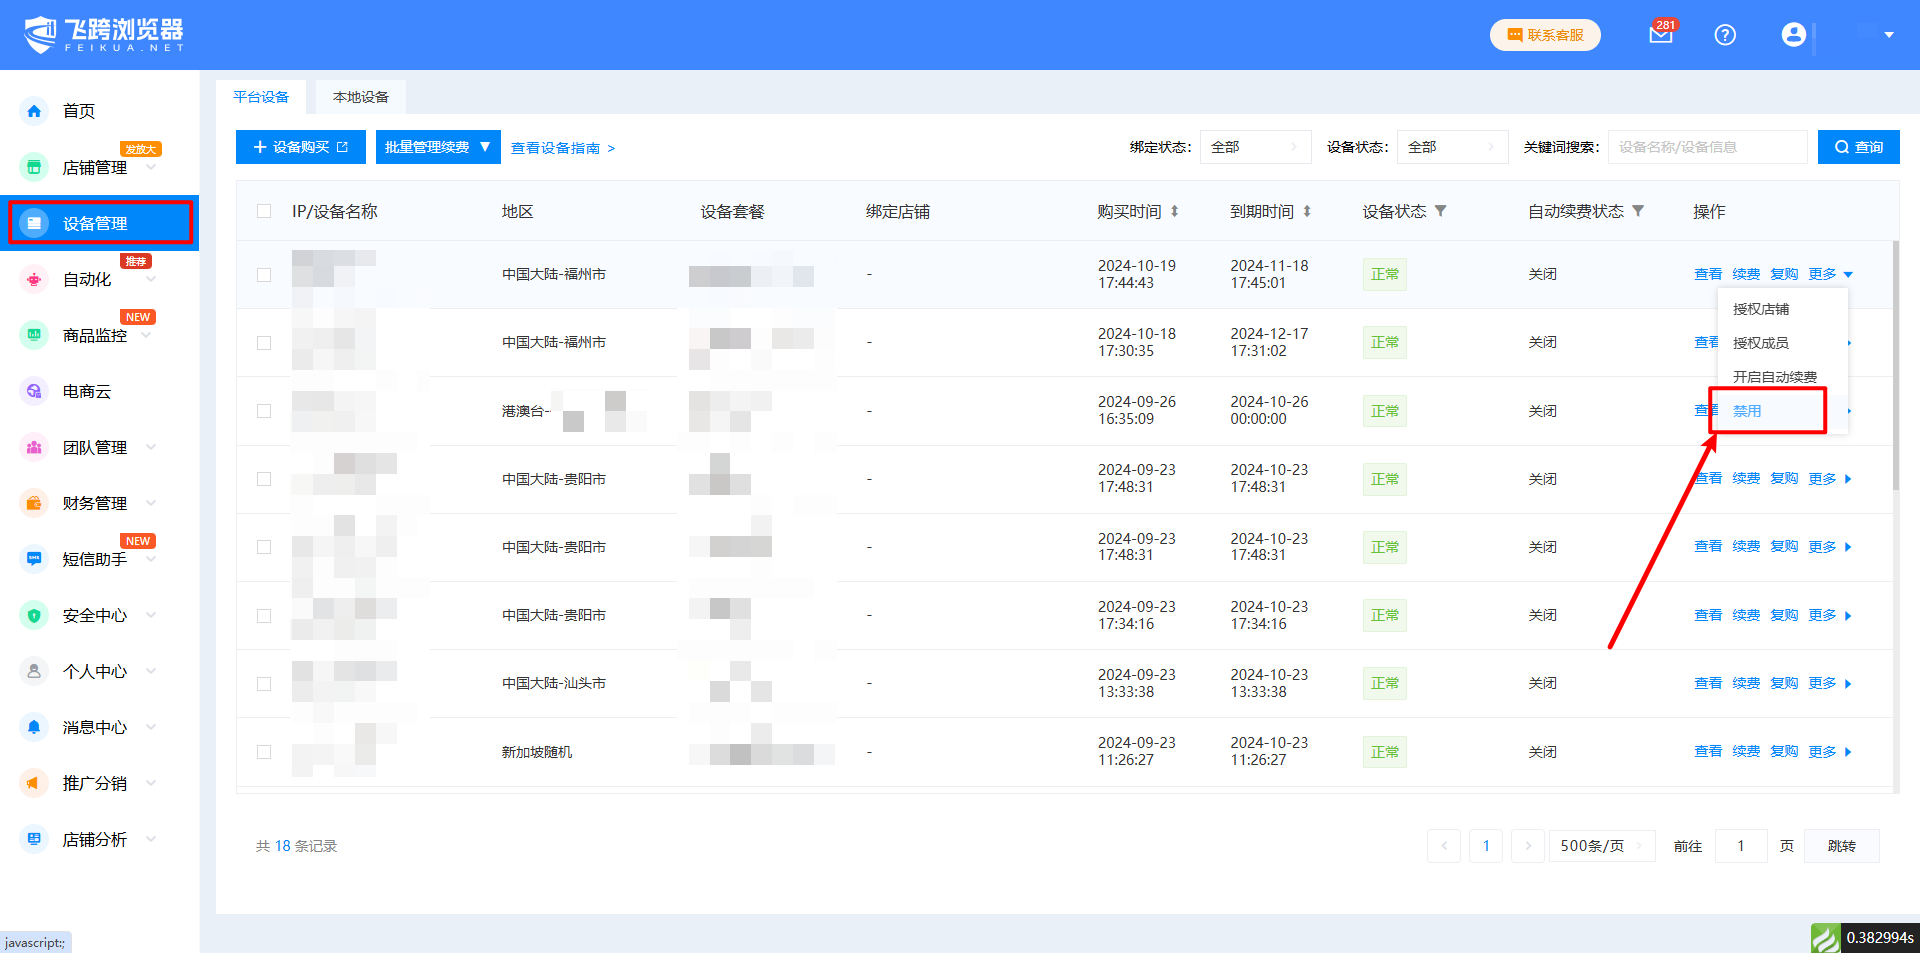Sort by 购买时间 column sort icon

click(1175, 211)
